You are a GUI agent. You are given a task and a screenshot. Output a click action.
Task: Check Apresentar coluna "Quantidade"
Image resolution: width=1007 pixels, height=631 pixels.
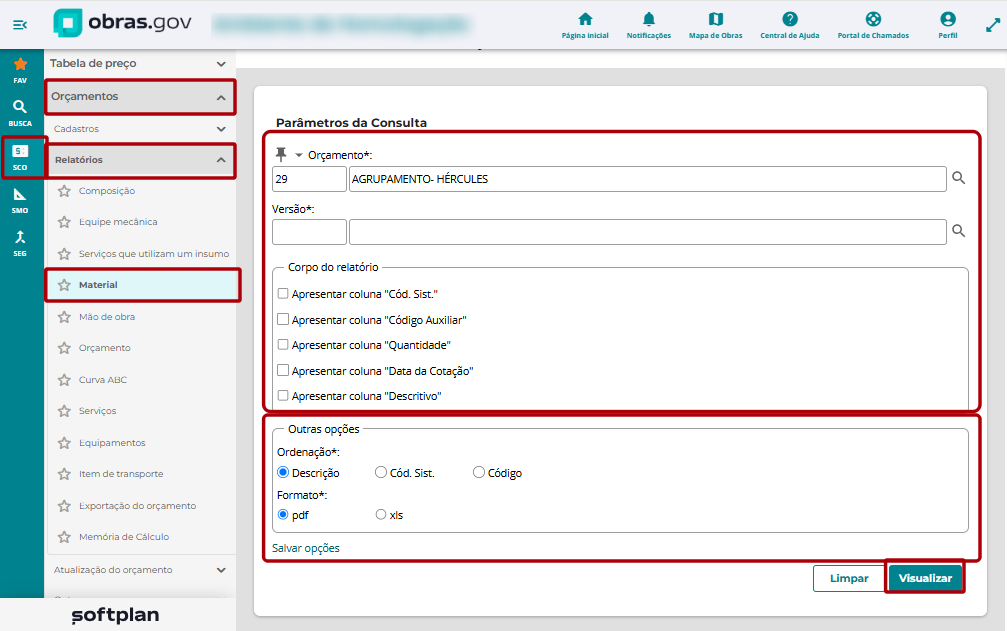tap(283, 345)
